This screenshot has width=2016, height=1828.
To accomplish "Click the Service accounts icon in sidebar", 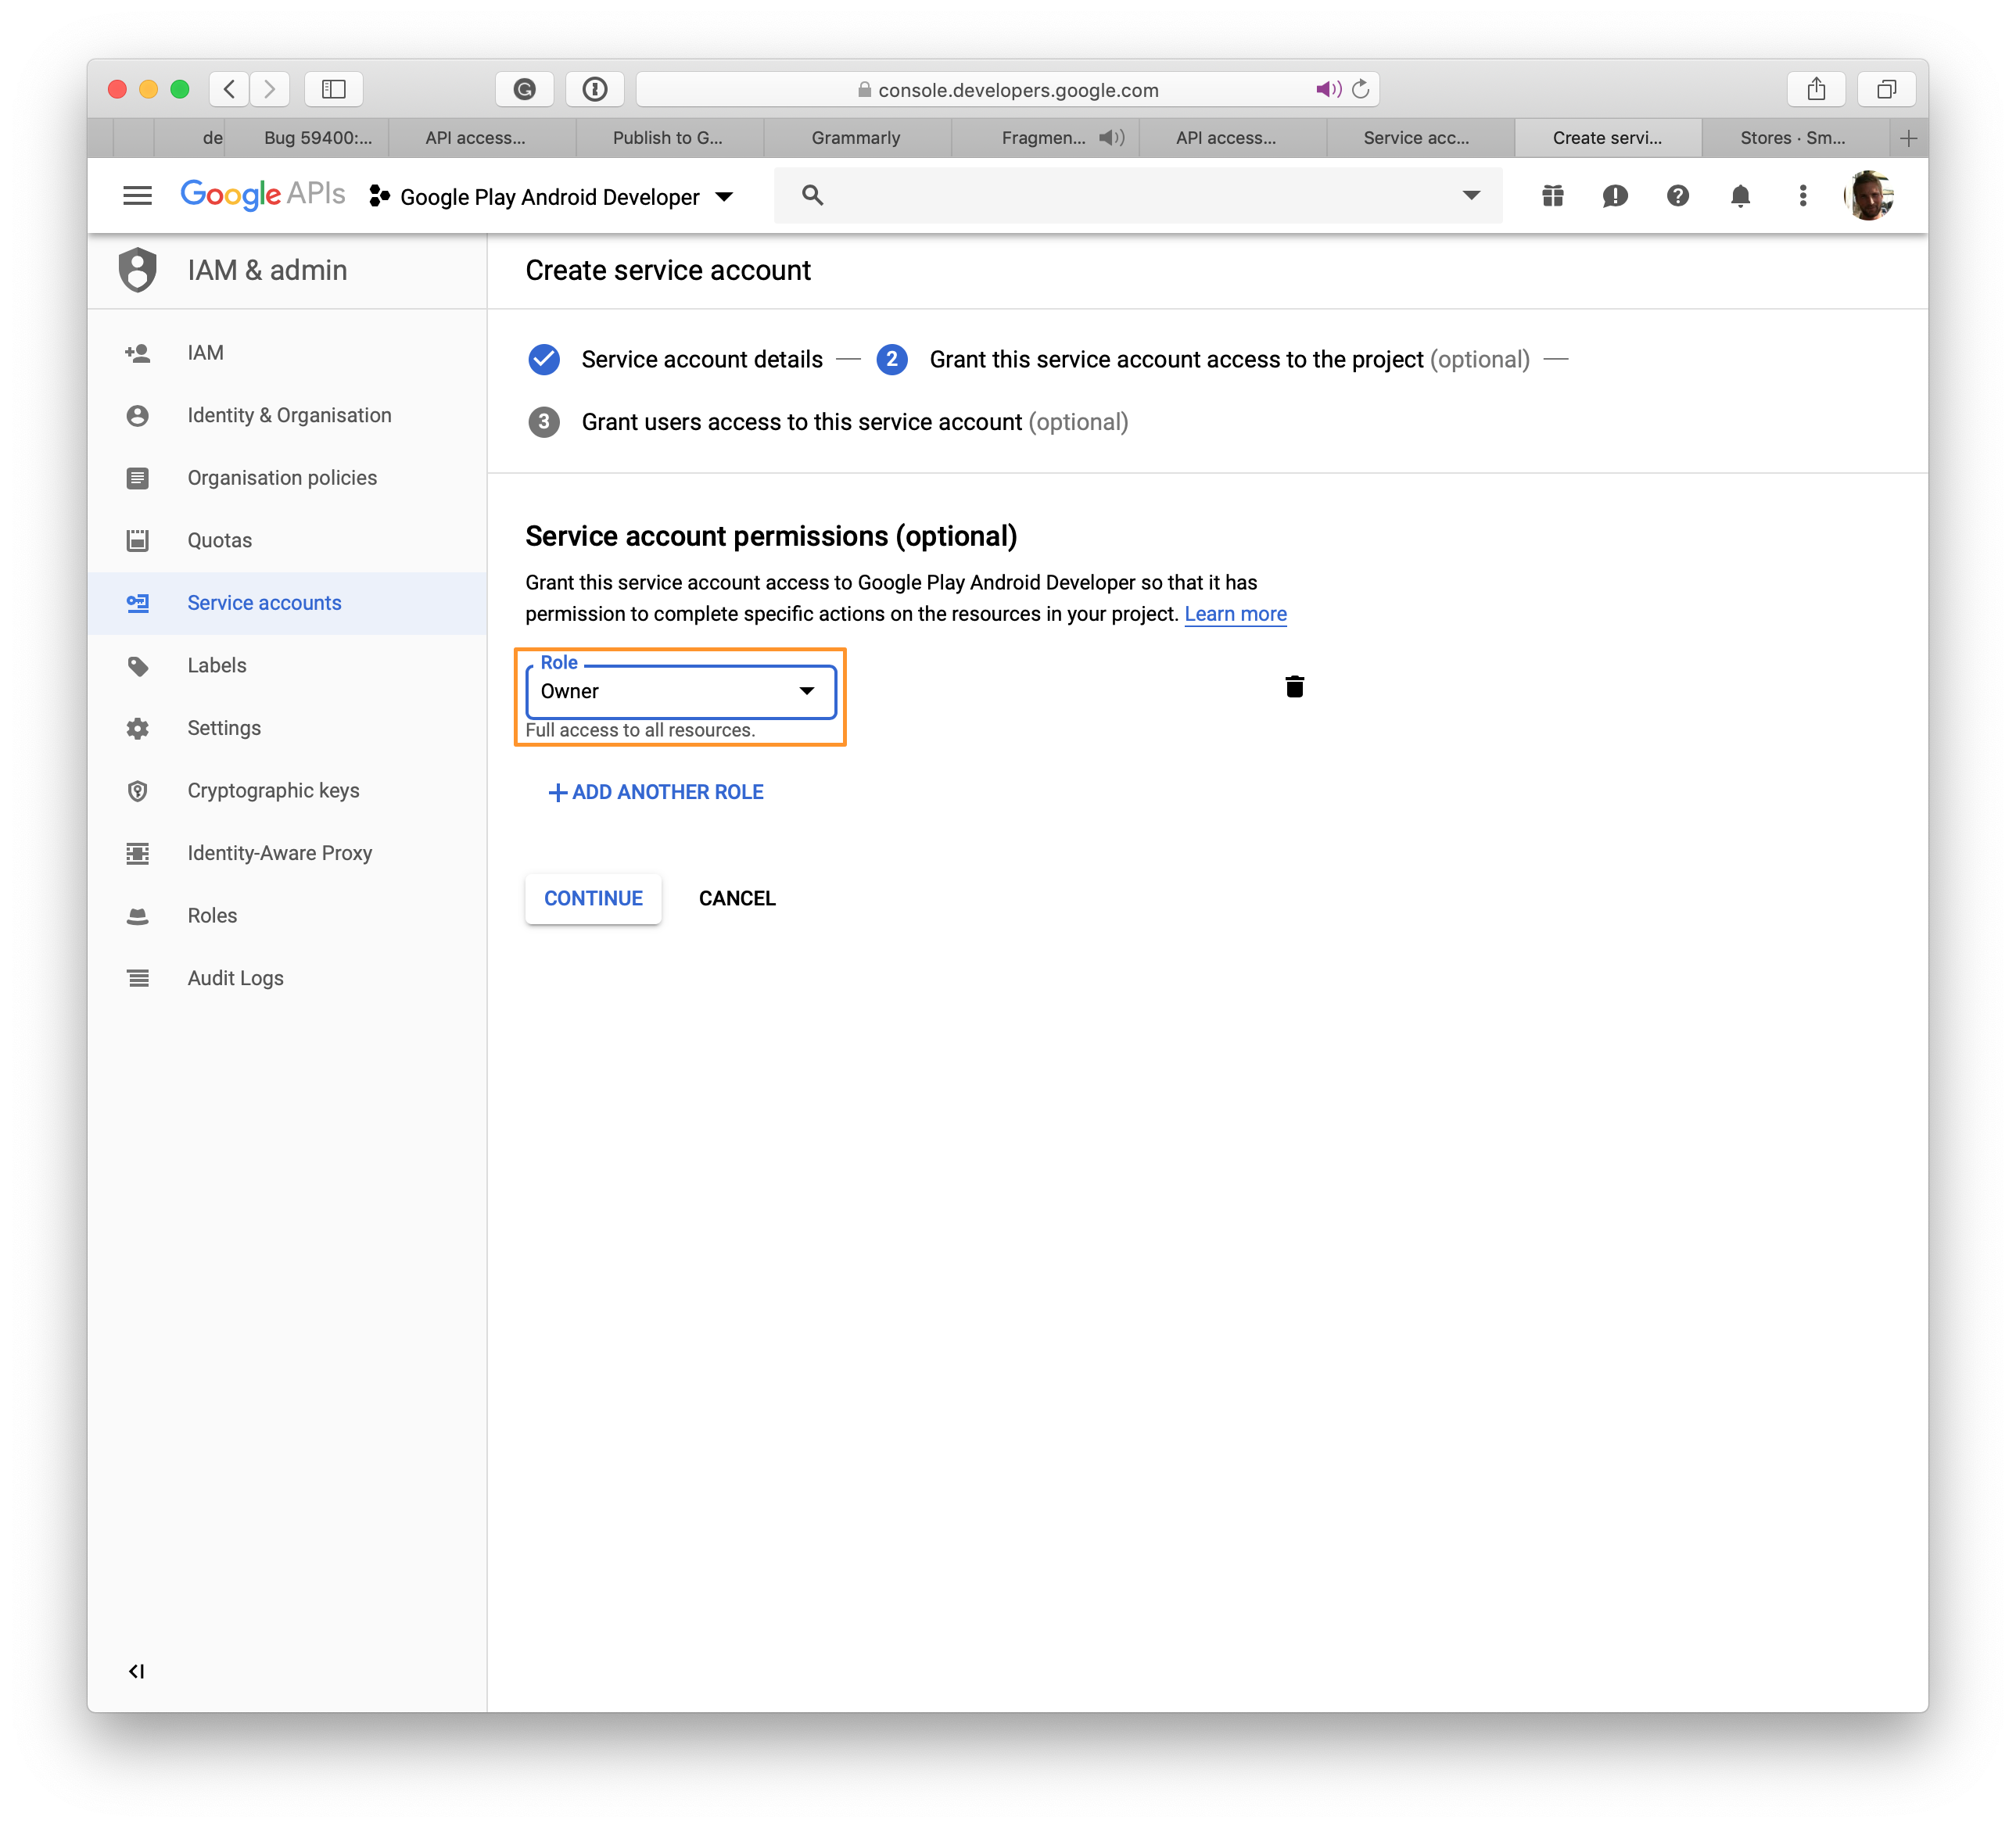I will pos(141,602).
